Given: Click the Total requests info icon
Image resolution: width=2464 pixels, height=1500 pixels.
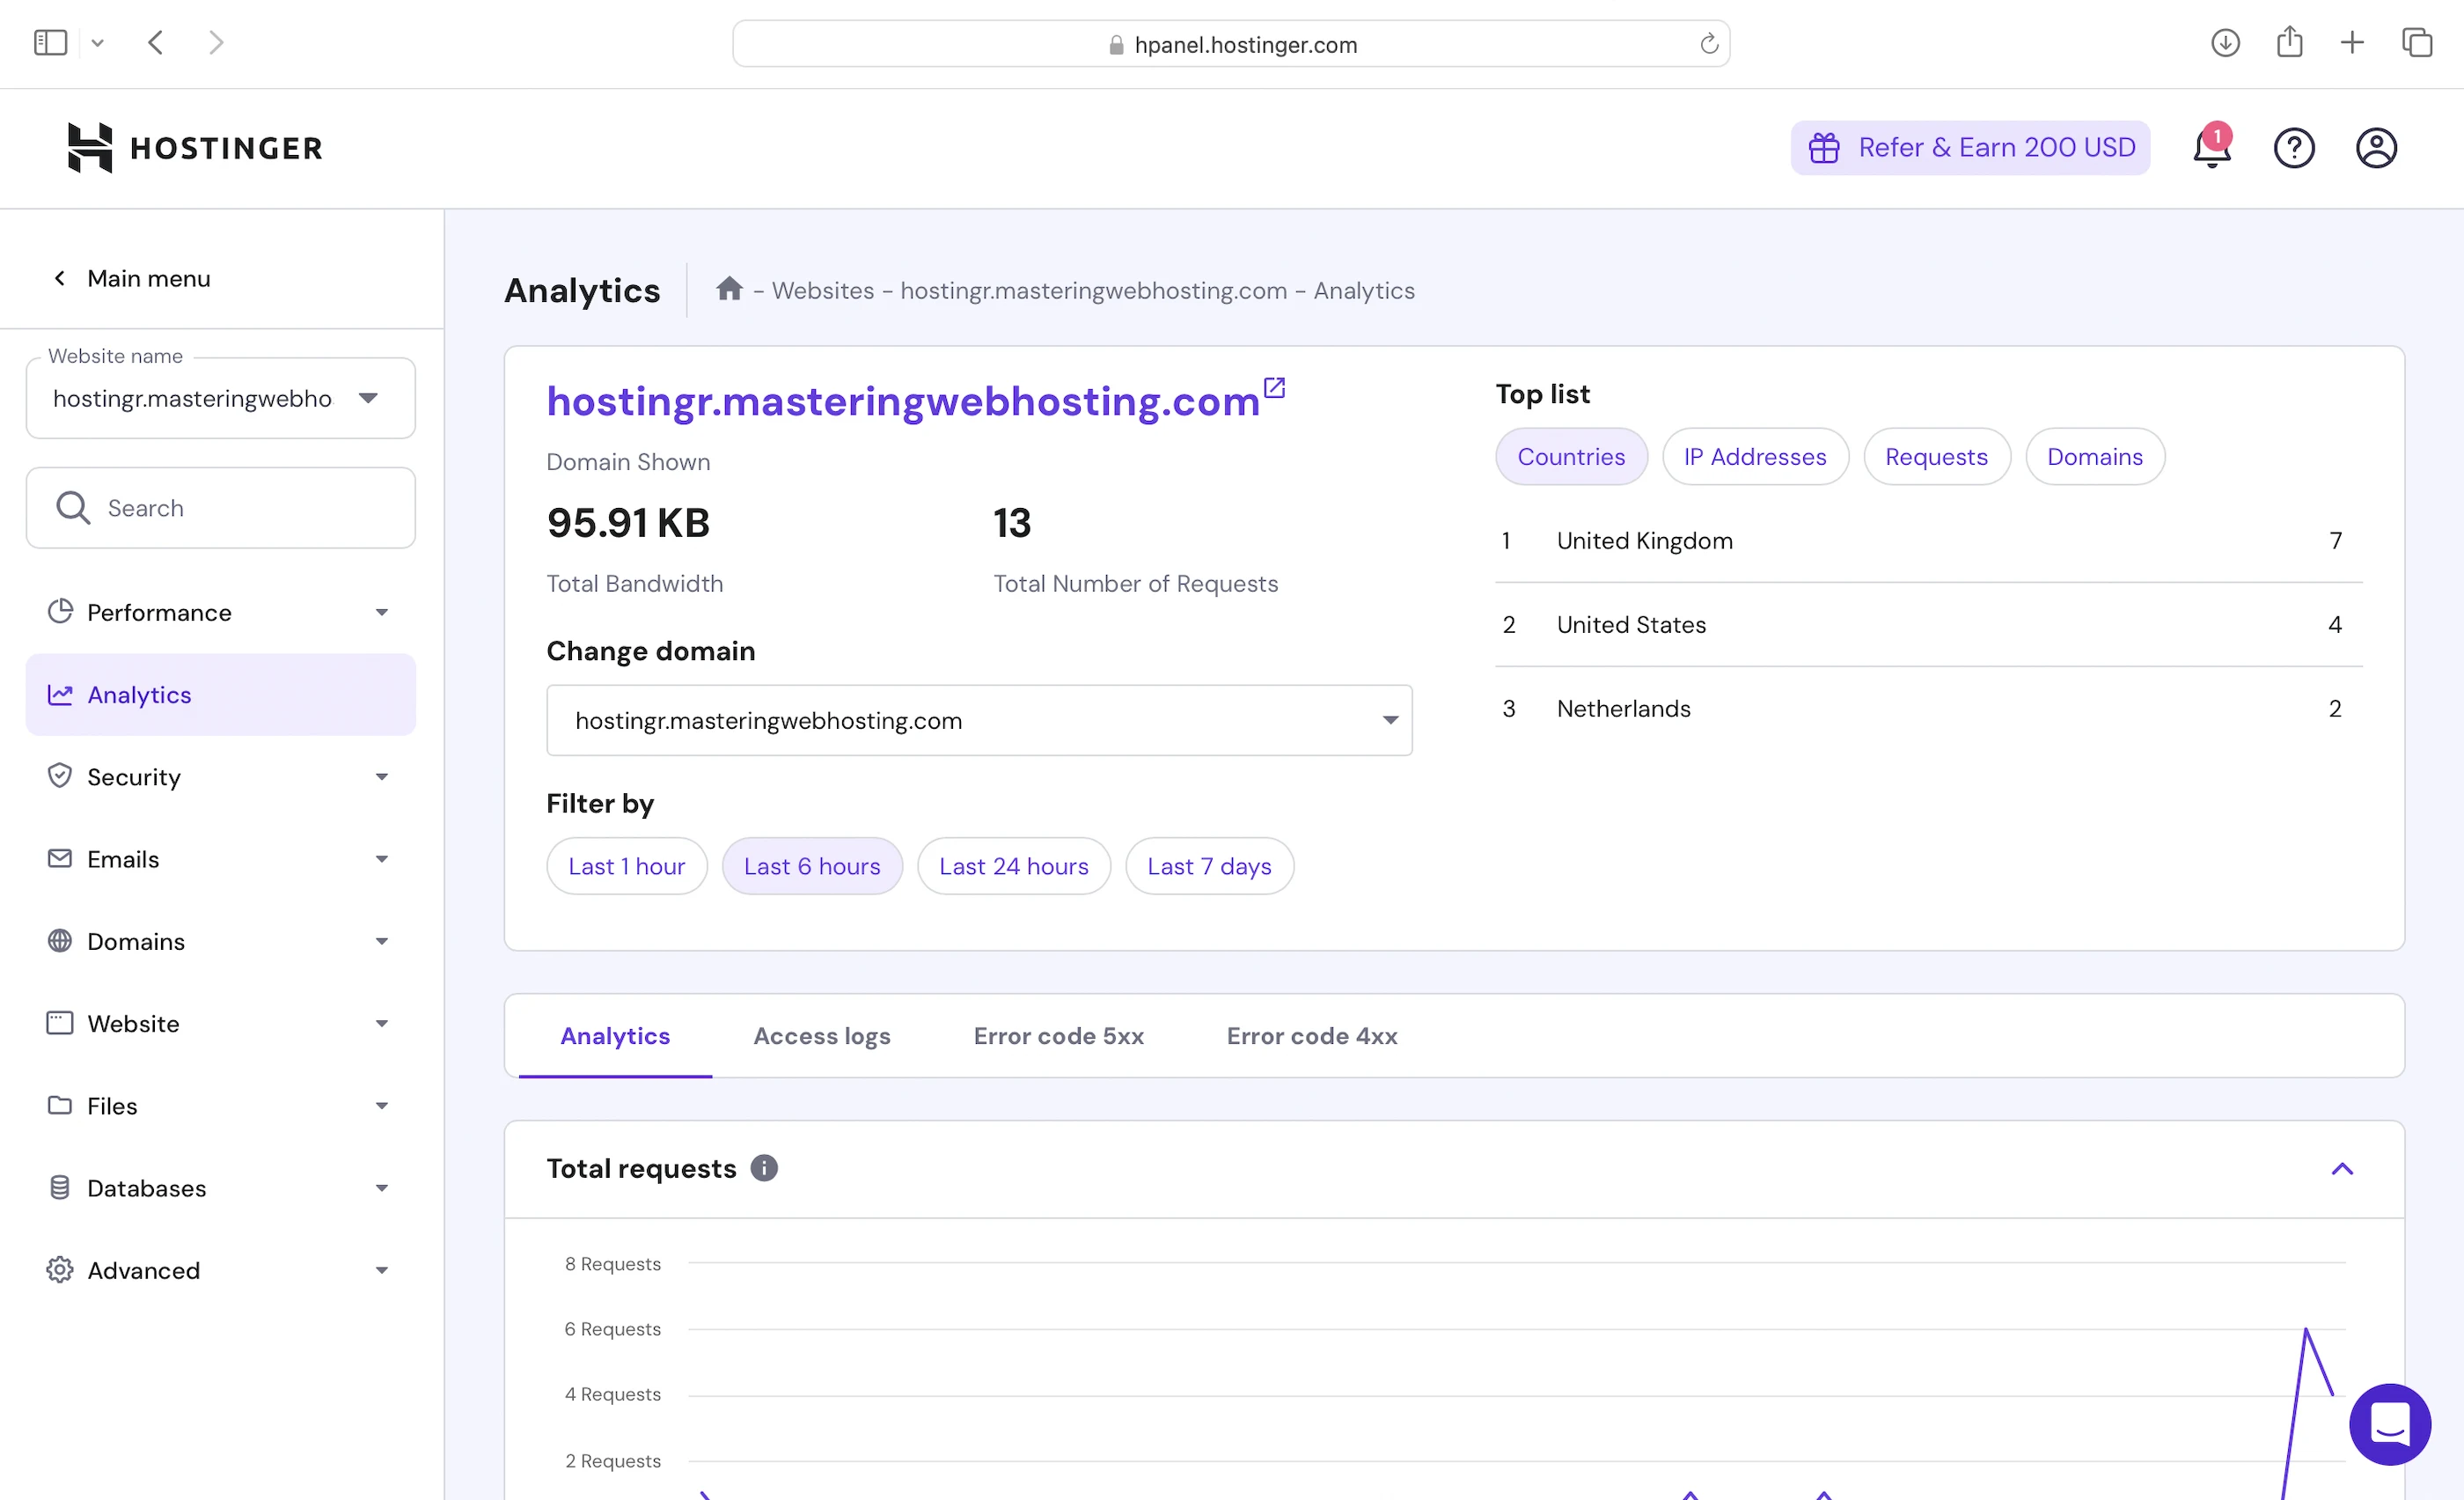Looking at the screenshot, I should click(x=764, y=1167).
